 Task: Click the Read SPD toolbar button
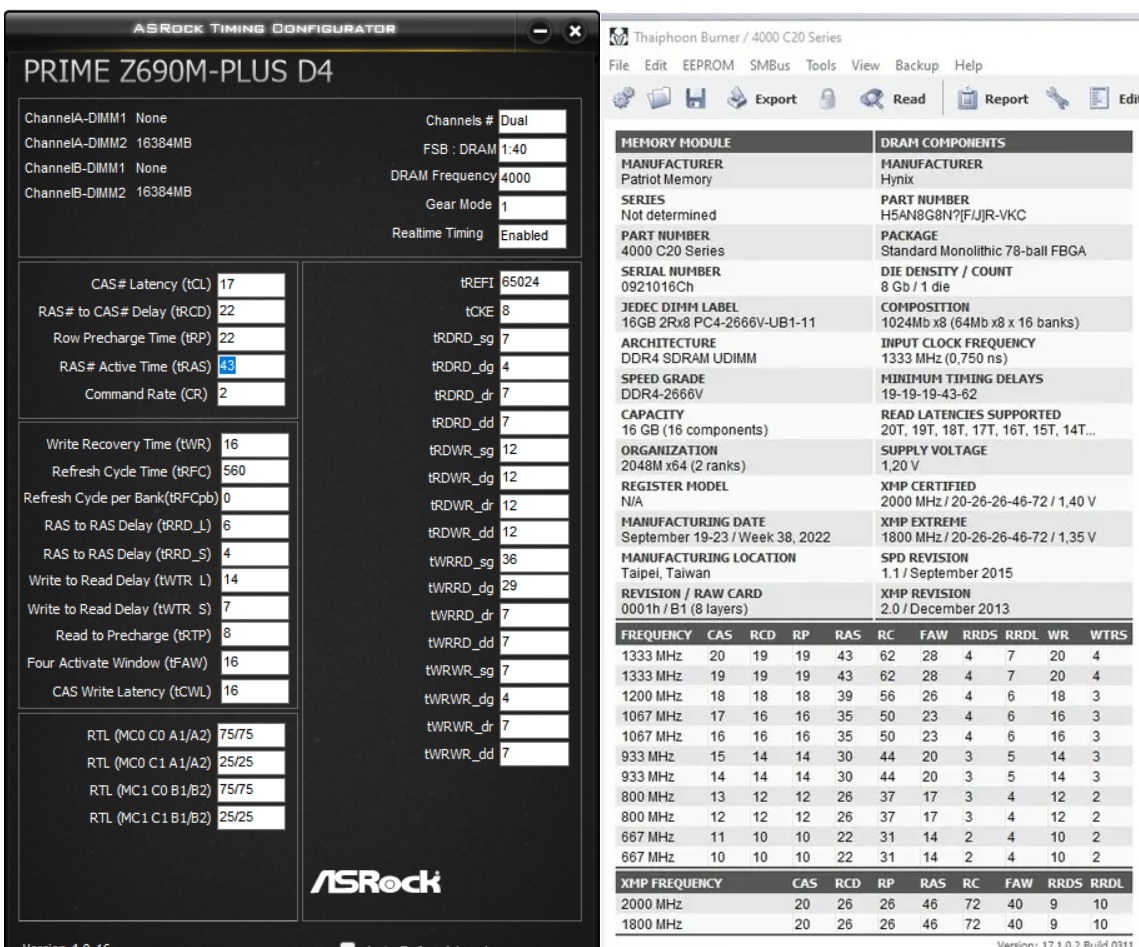coord(893,99)
